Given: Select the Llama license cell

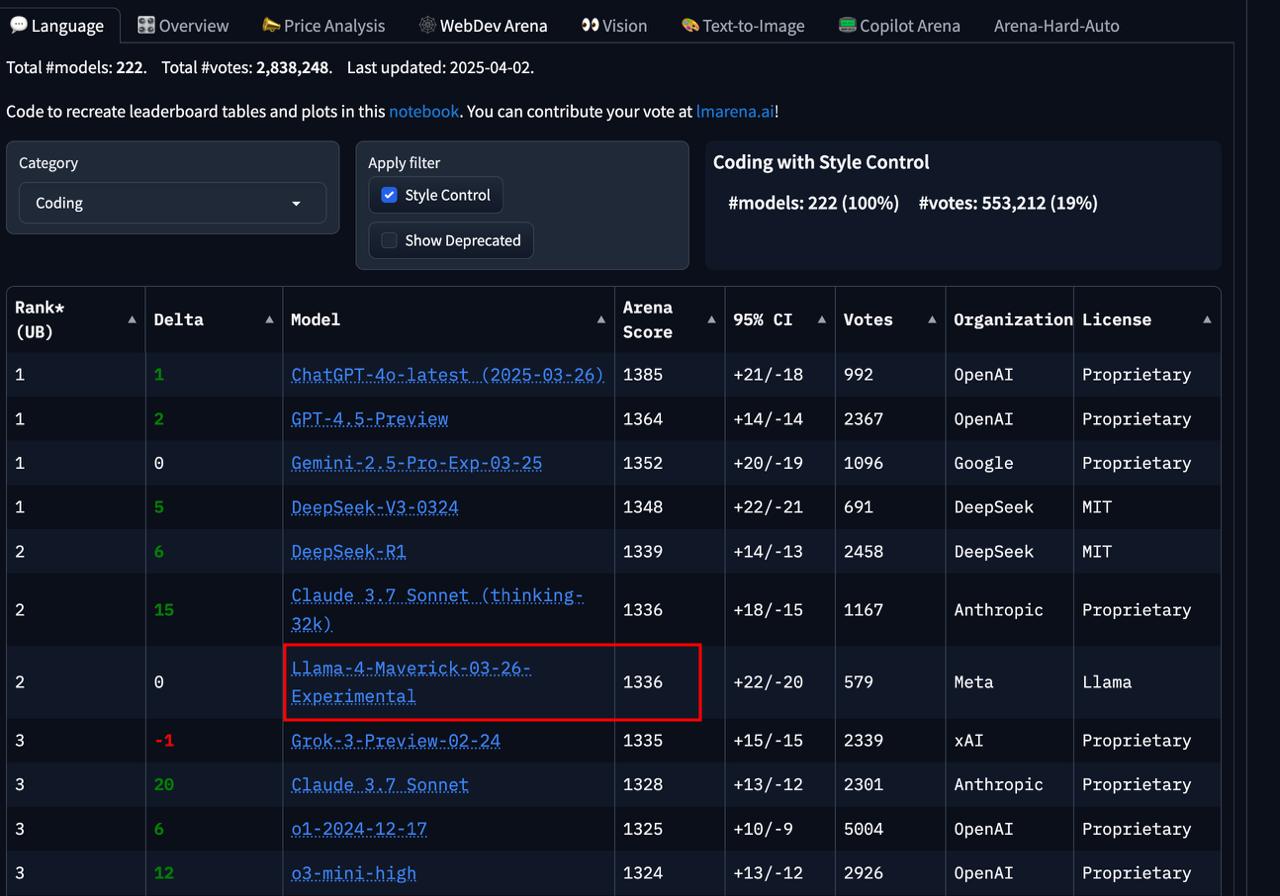Looking at the screenshot, I should coord(1147,682).
